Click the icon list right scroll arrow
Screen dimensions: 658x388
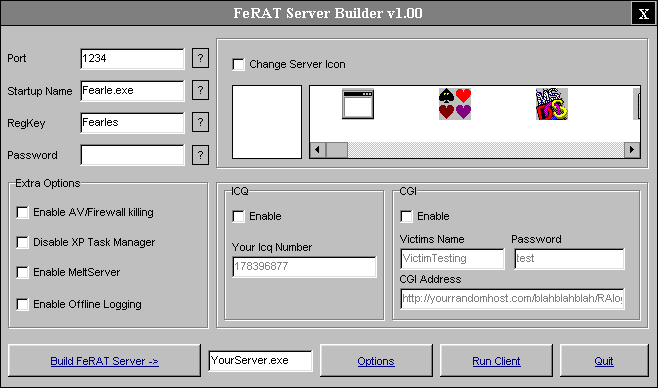point(632,150)
